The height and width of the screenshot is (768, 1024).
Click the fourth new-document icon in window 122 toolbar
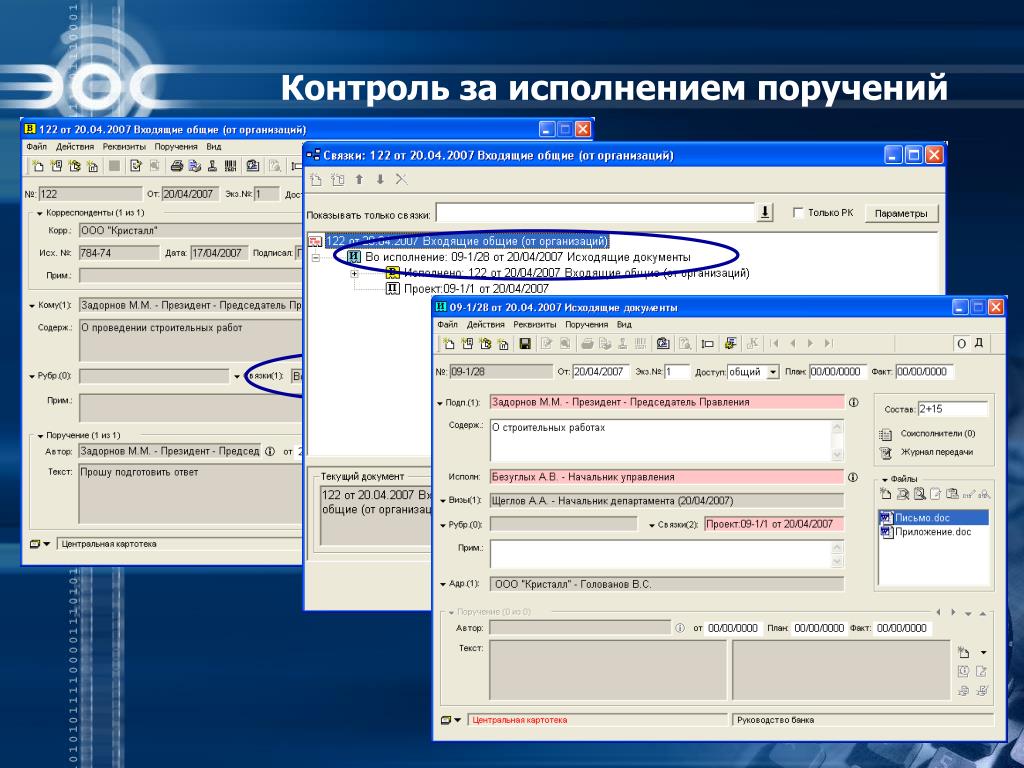click(93, 166)
